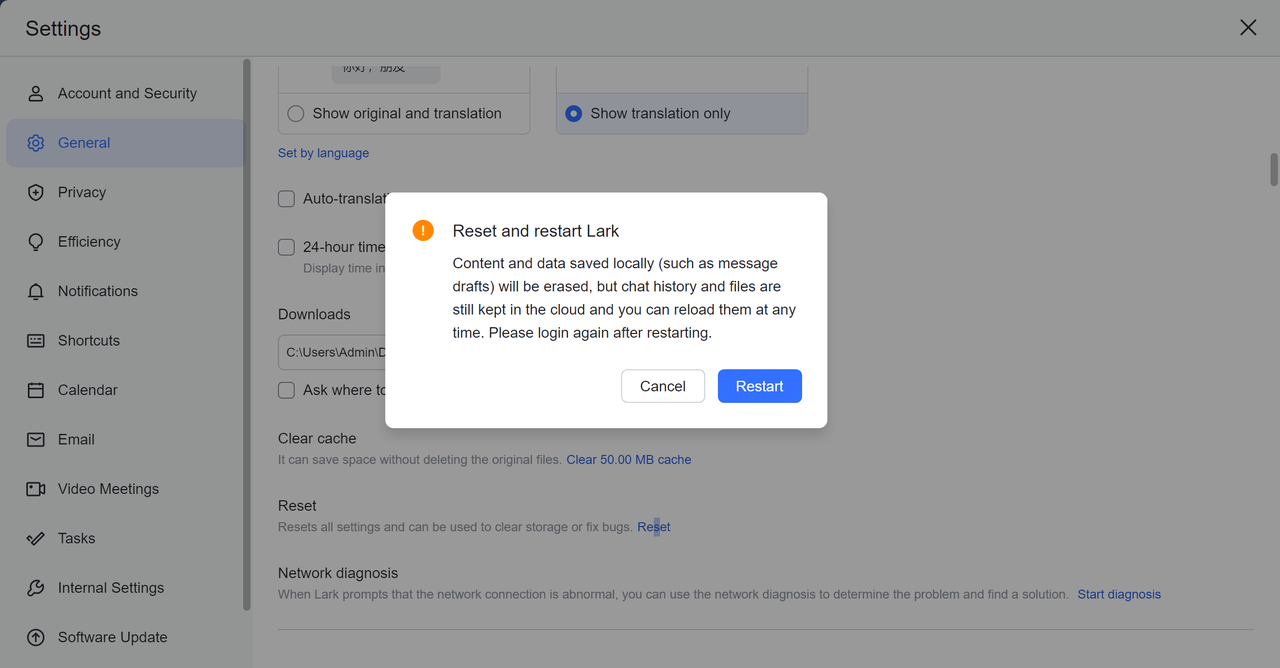
Task: Open the Calendar settings tab
Action: click(87, 390)
